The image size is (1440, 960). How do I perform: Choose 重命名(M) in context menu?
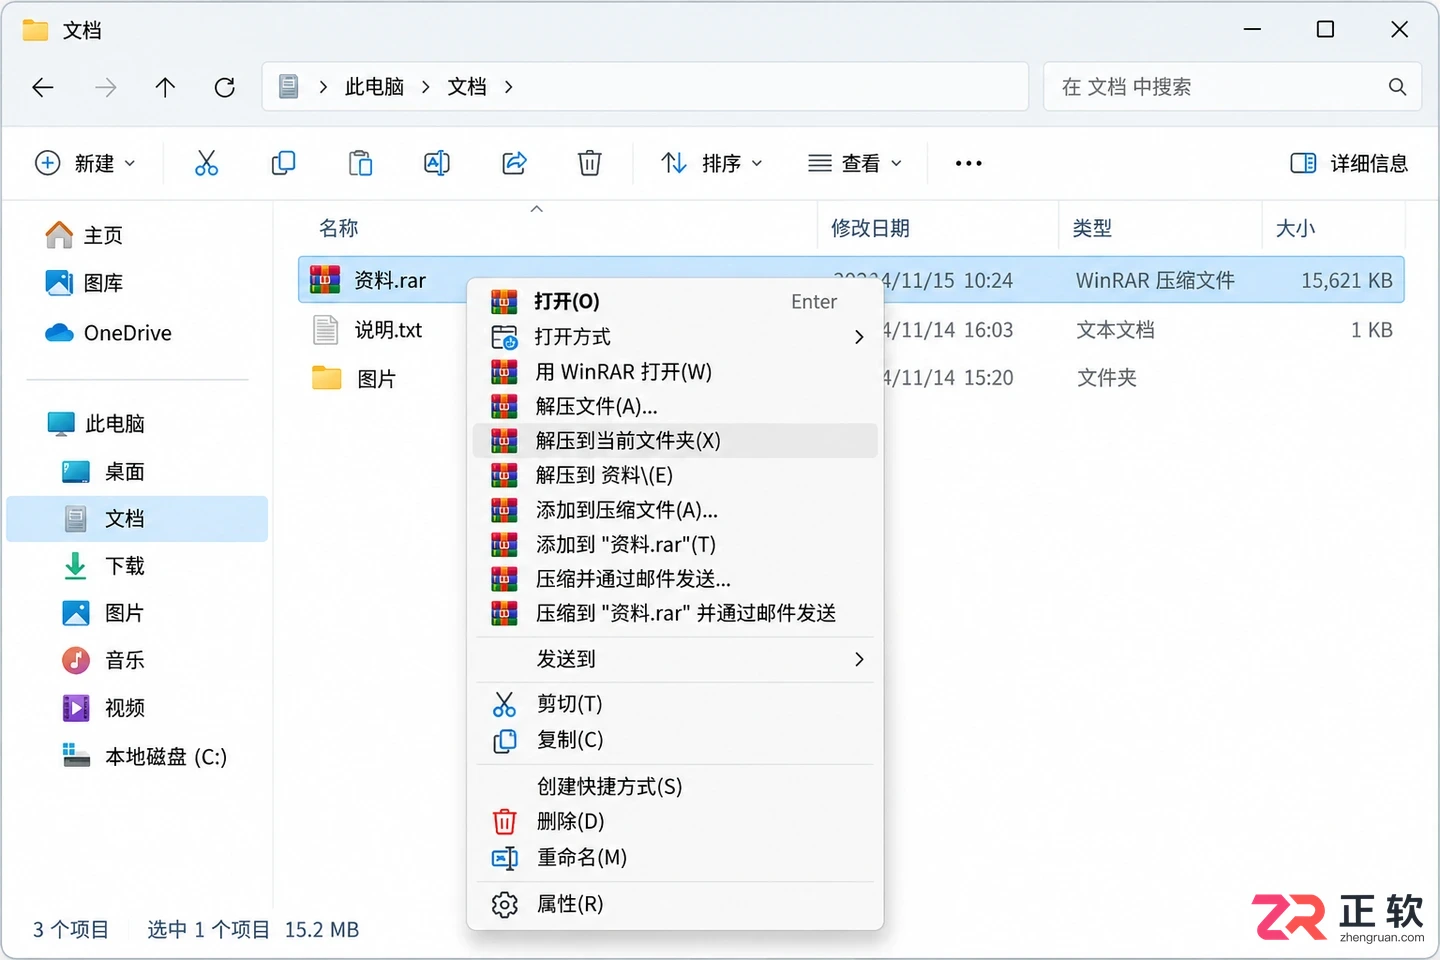point(675,857)
